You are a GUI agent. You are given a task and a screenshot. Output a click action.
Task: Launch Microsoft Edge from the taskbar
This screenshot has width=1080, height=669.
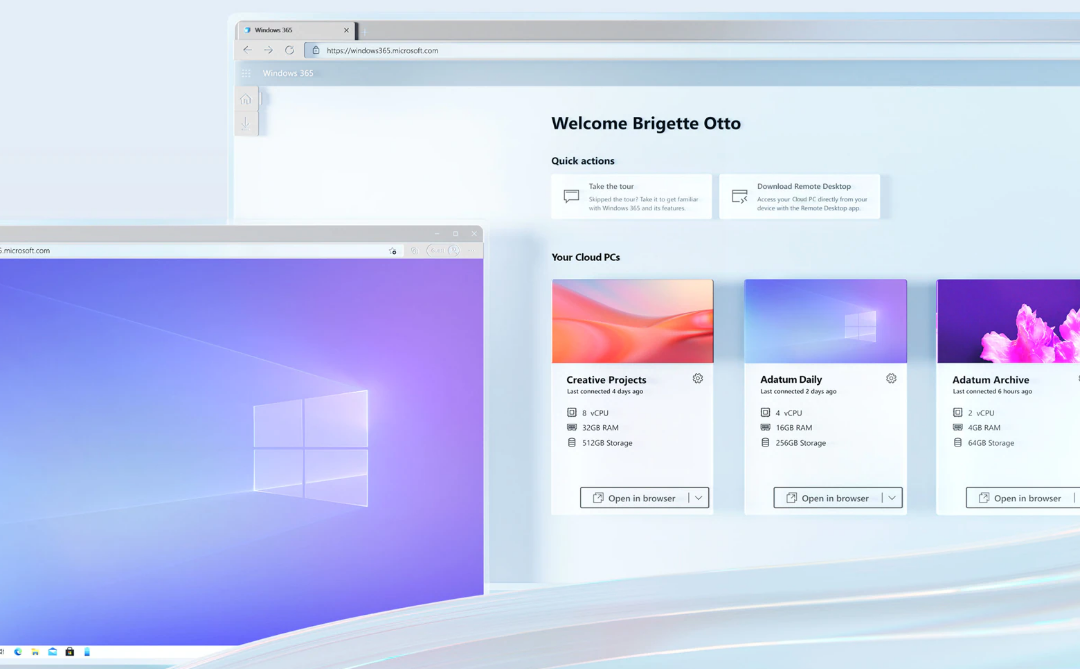[18, 651]
